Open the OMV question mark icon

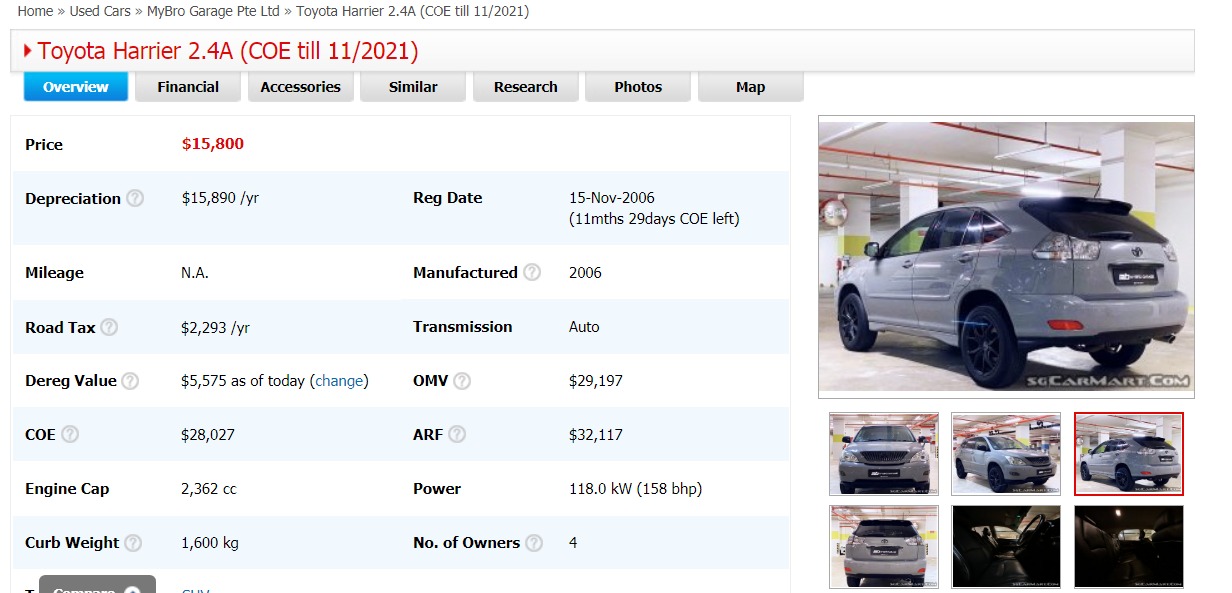pyautogui.click(x=462, y=381)
